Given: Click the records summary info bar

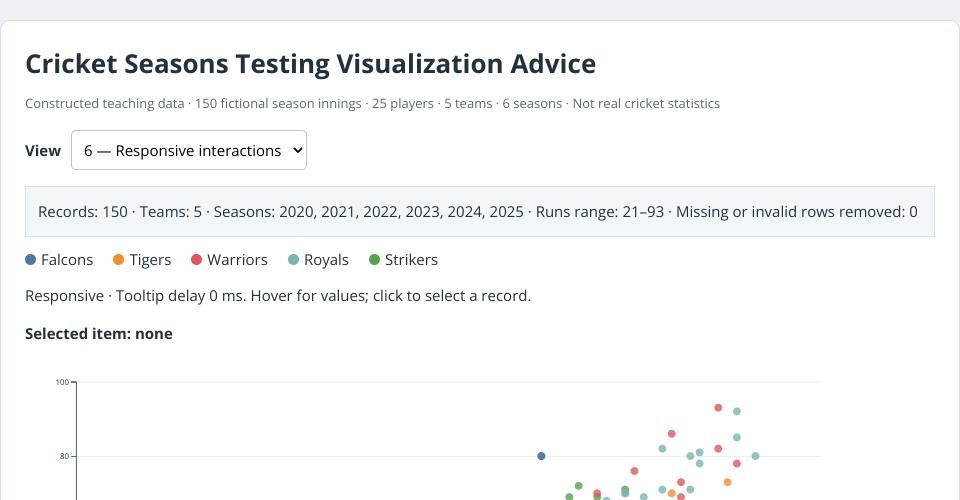Looking at the screenshot, I should pyautogui.click(x=480, y=212).
